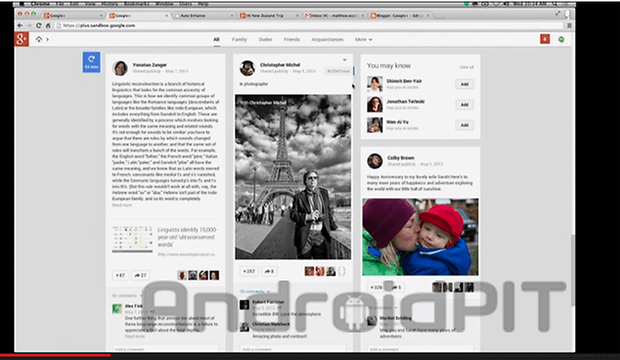Viewport: 620px width, 360px height.
Task: Click Shimrit Ben-Yair's avatar
Action: [374, 84]
